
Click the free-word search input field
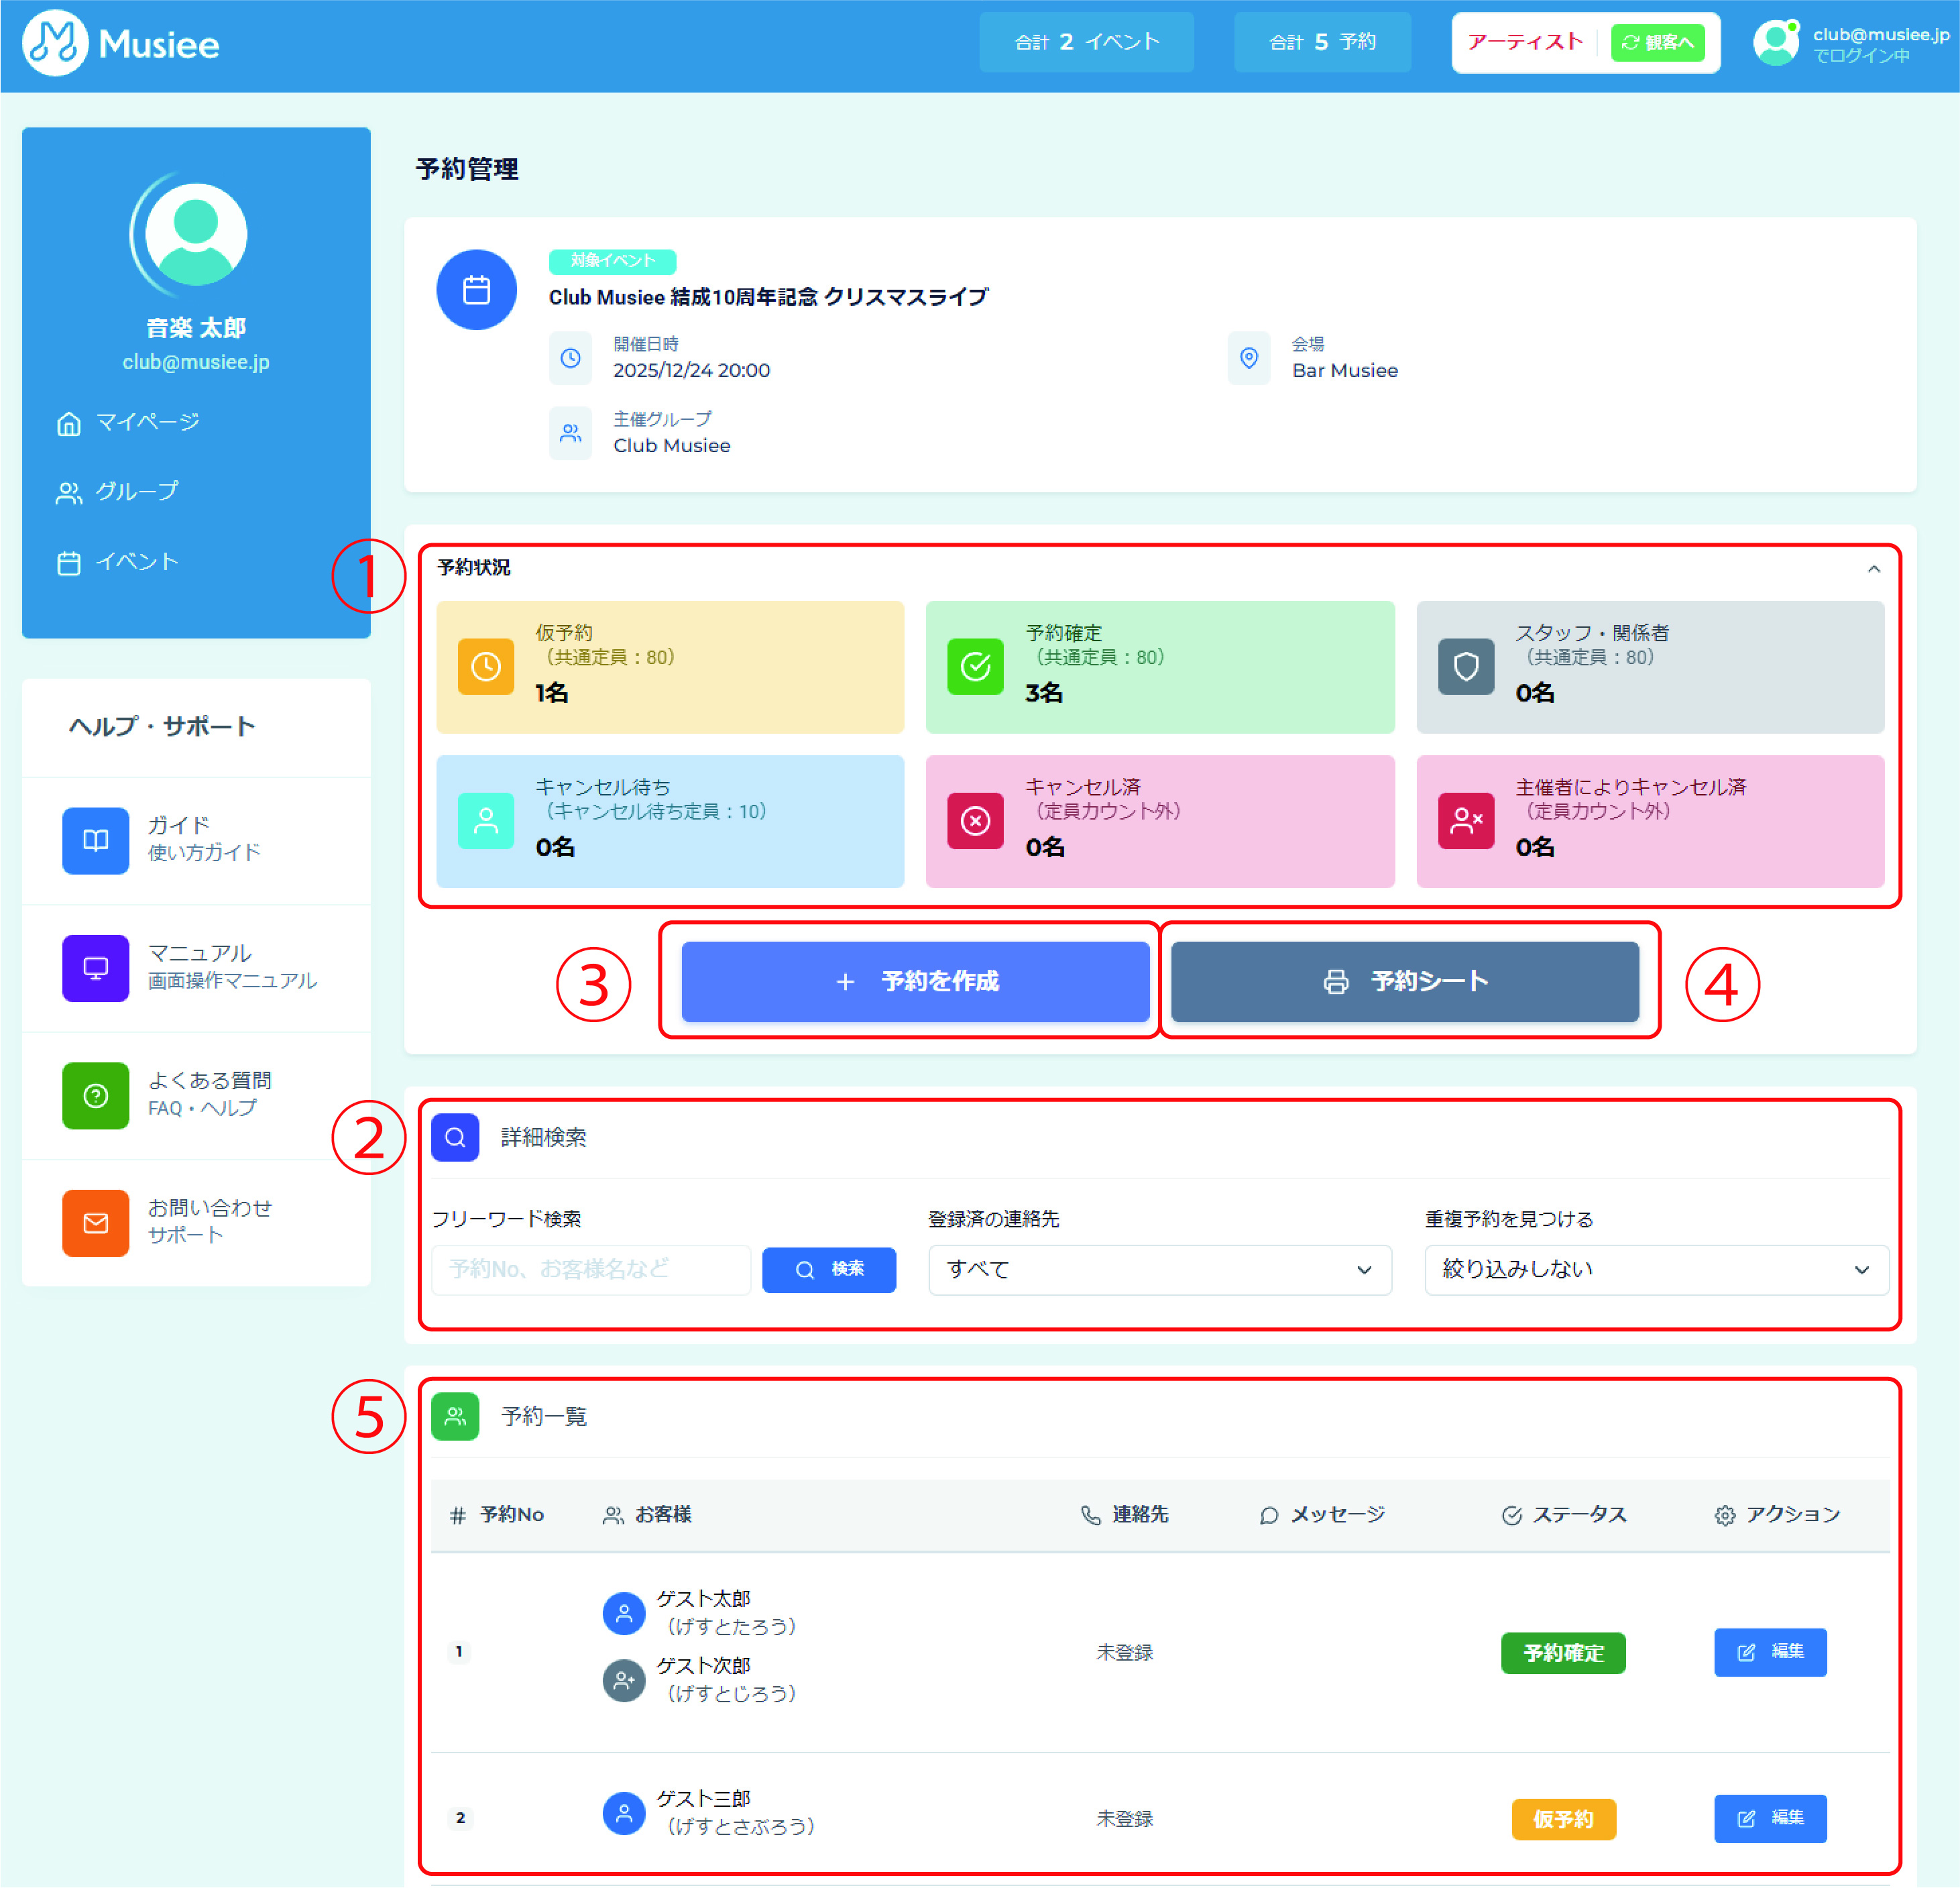click(591, 1269)
